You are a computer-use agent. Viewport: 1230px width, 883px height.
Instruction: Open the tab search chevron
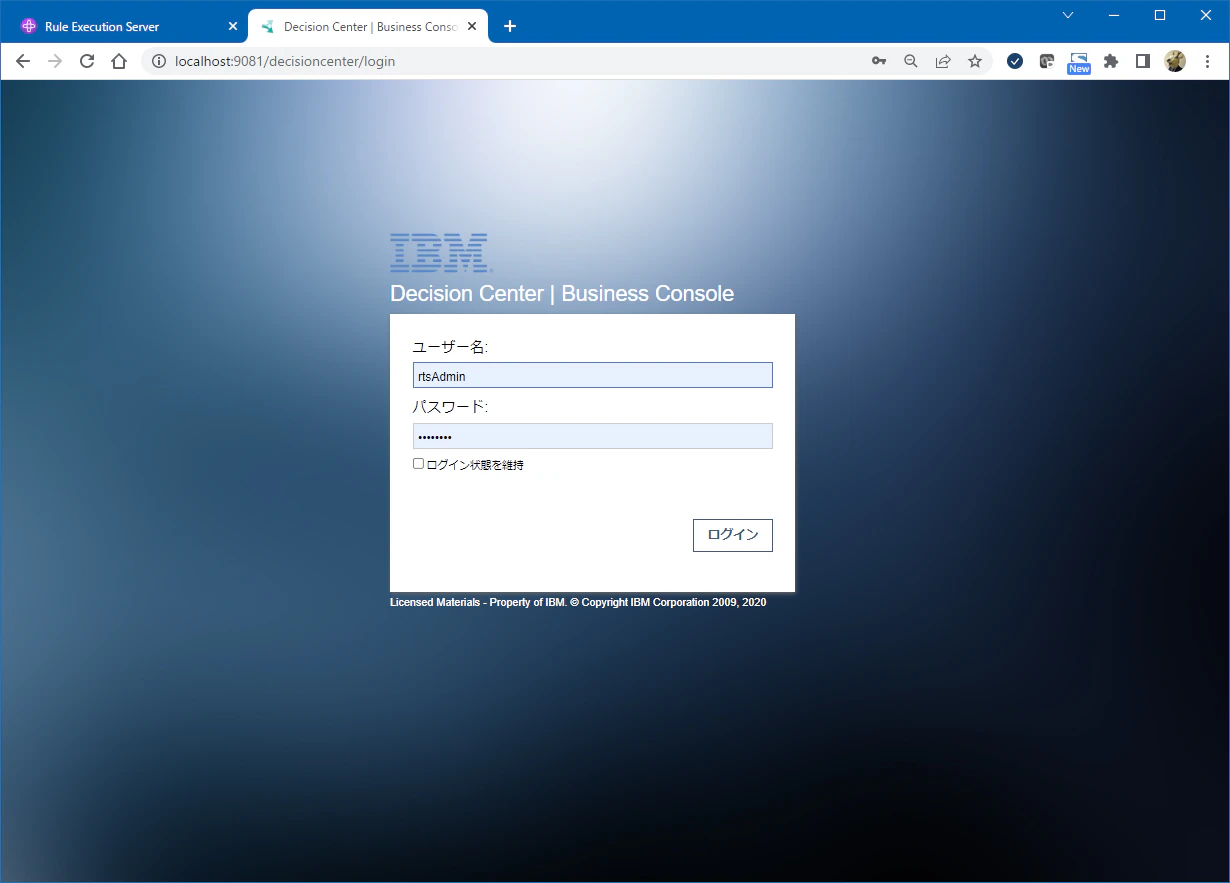click(x=1068, y=15)
